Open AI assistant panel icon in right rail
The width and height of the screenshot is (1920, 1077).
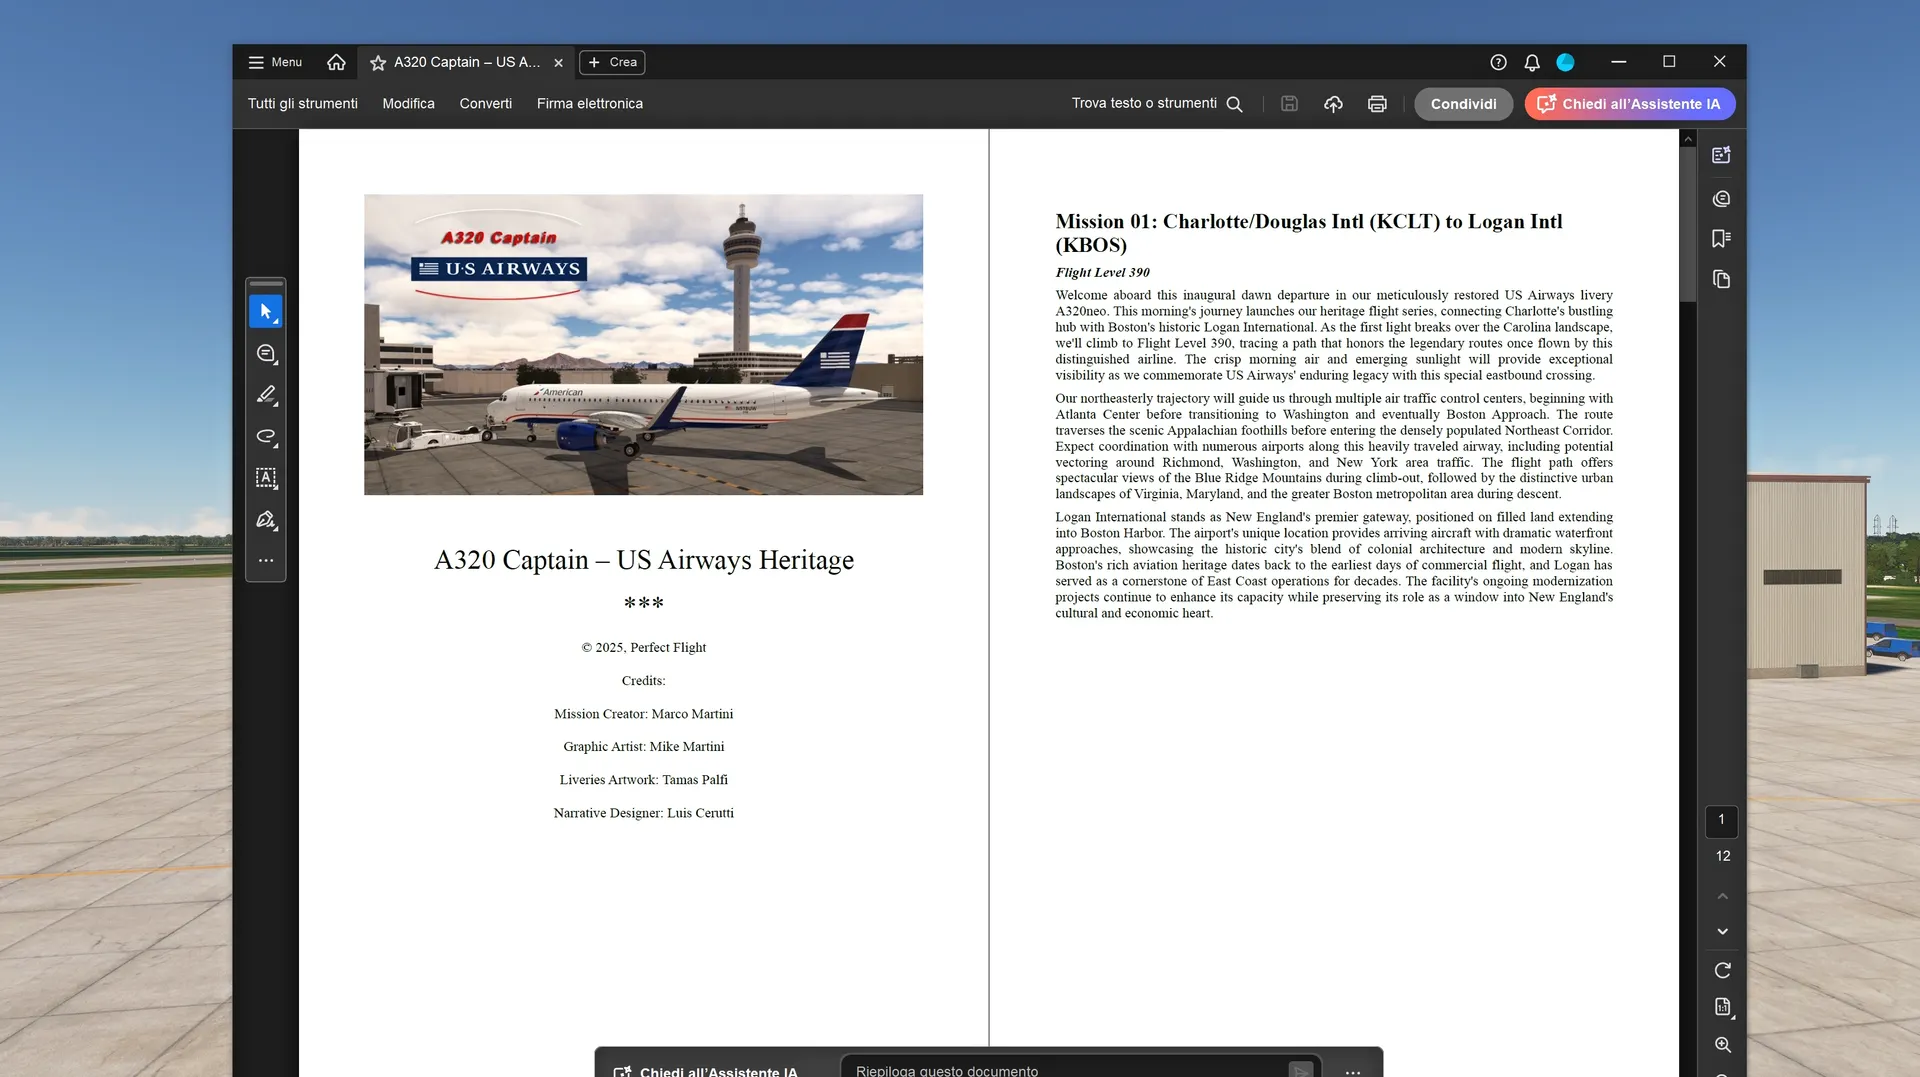pyautogui.click(x=1721, y=155)
